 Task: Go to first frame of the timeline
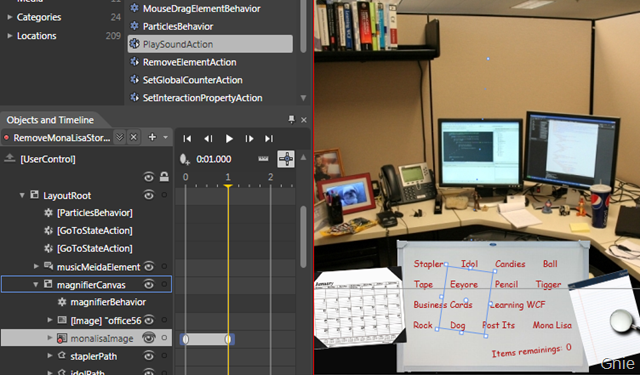coord(187,139)
